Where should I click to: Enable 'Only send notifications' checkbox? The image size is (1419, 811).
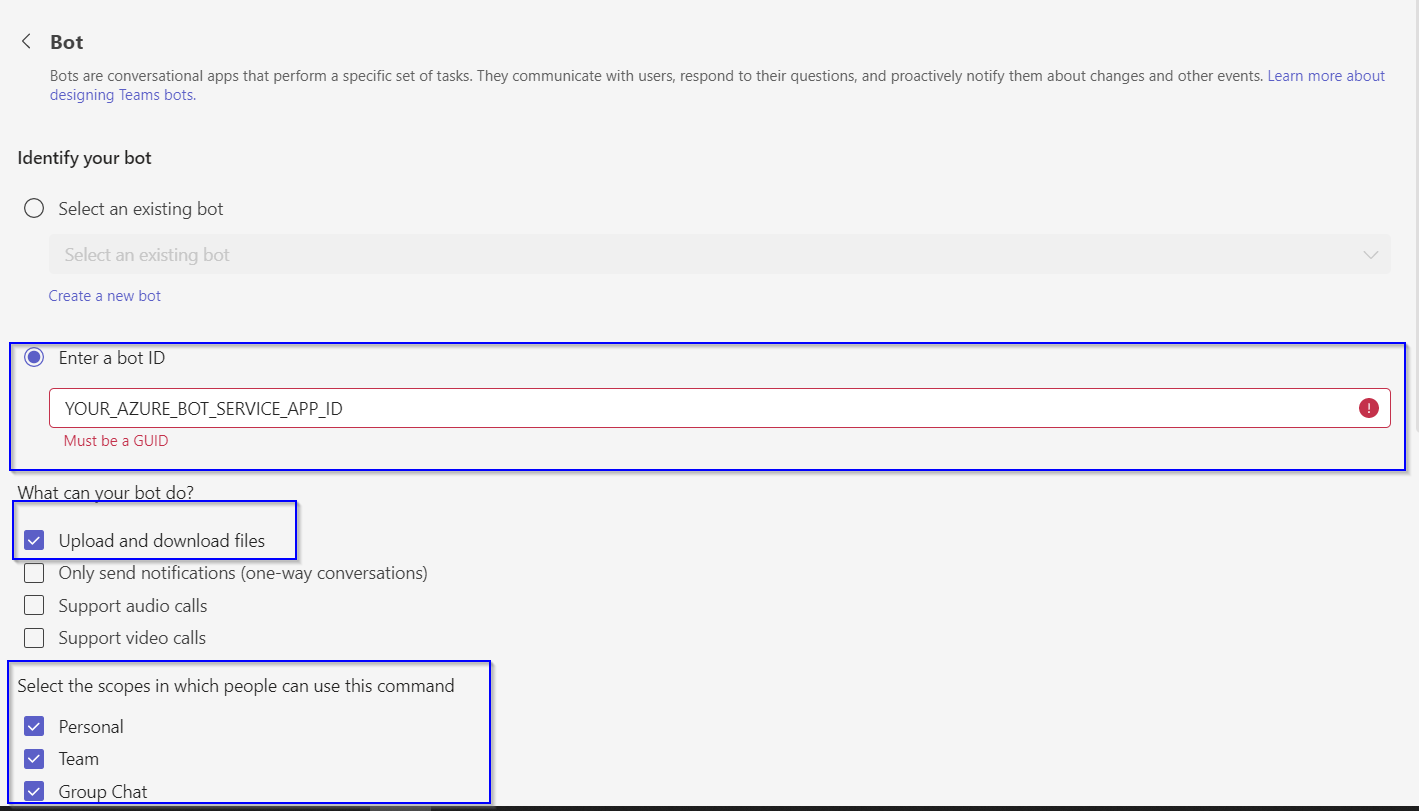pyautogui.click(x=34, y=573)
